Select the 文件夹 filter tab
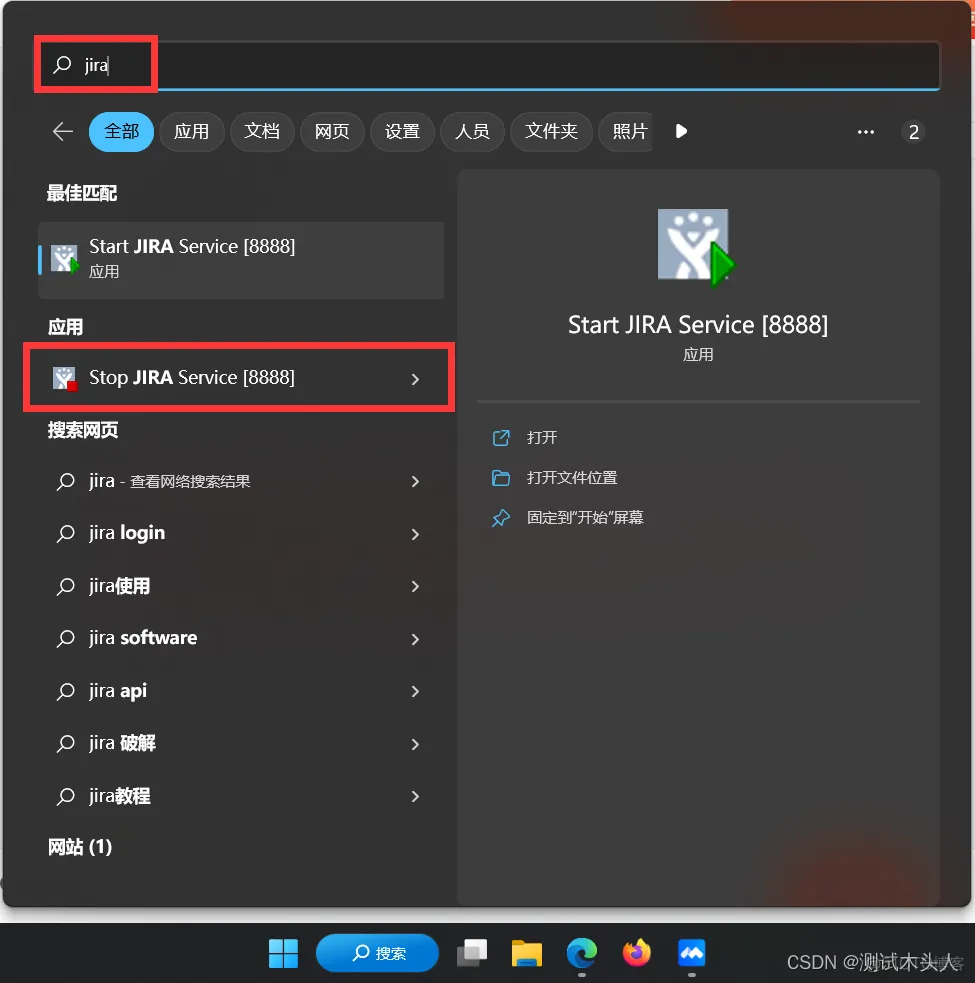Image resolution: width=975 pixels, height=983 pixels. click(551, 132)
